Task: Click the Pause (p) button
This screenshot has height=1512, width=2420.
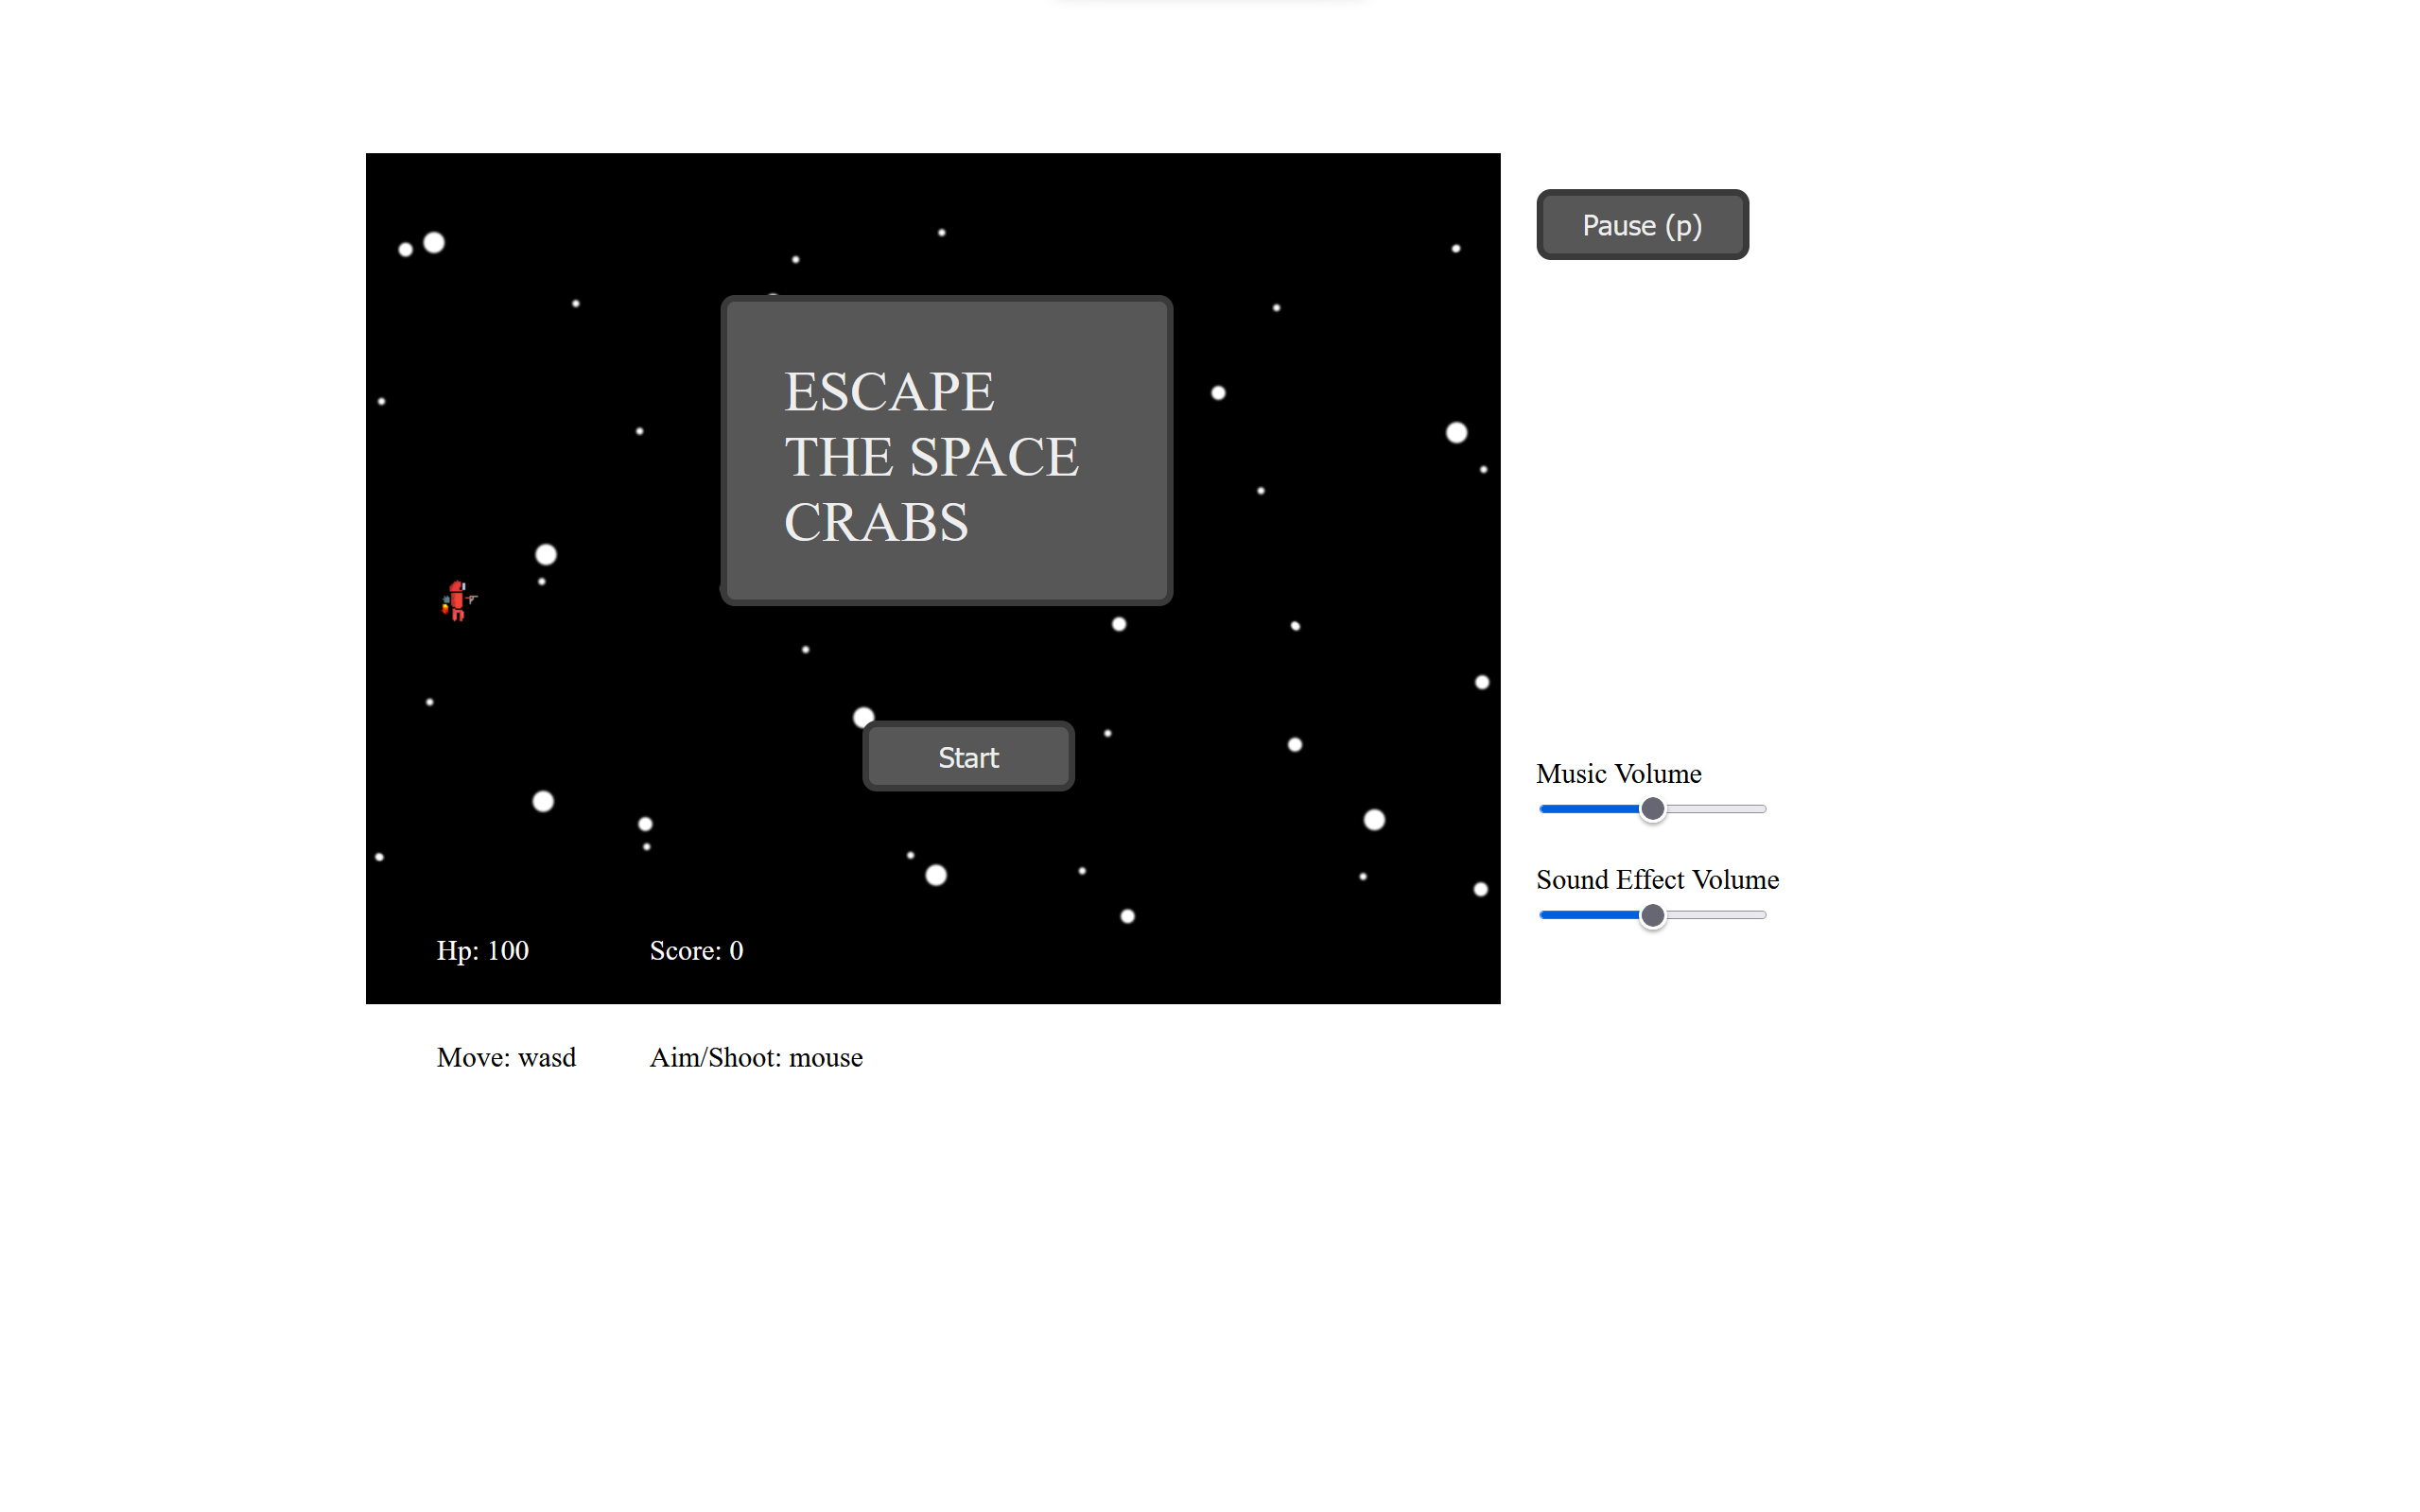Action: coord(1641,225)
